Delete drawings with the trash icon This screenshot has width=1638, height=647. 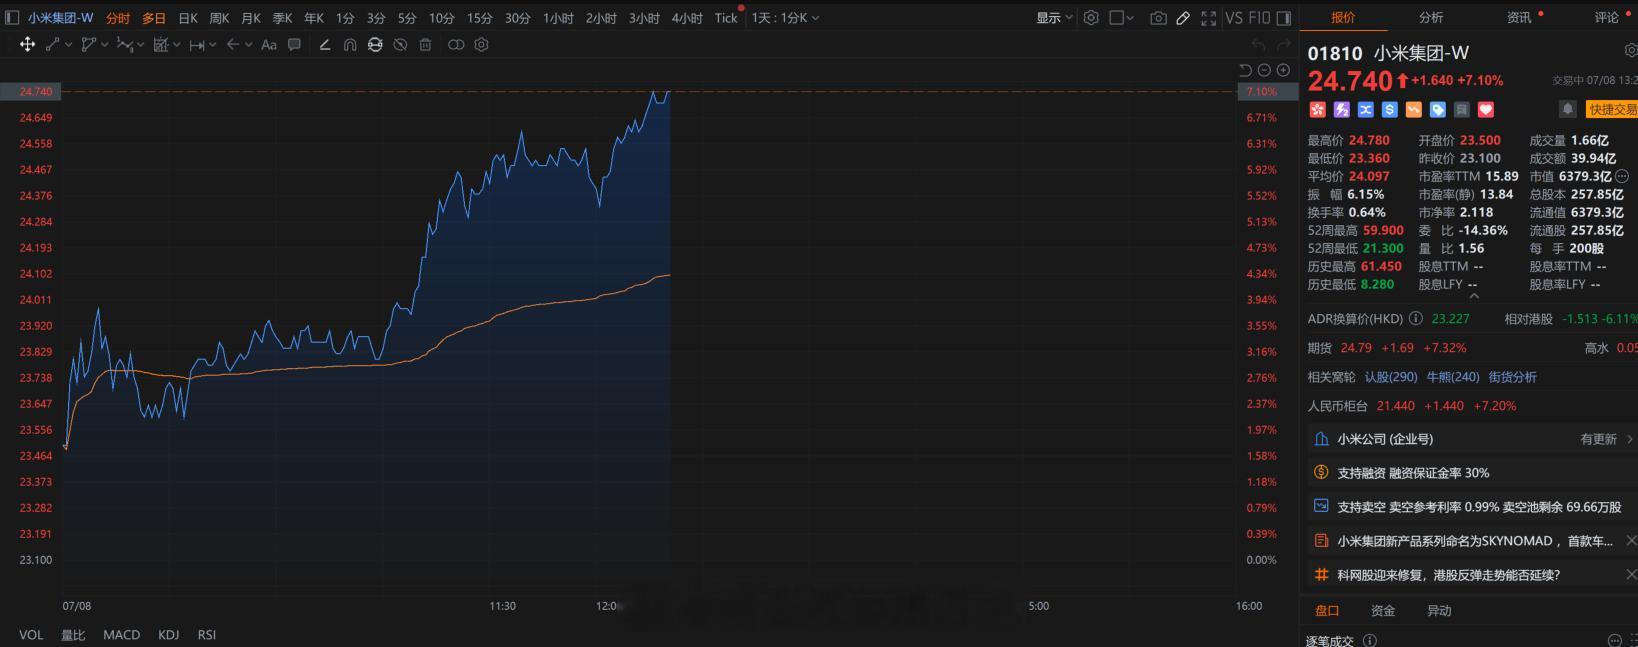click(425, 44)
